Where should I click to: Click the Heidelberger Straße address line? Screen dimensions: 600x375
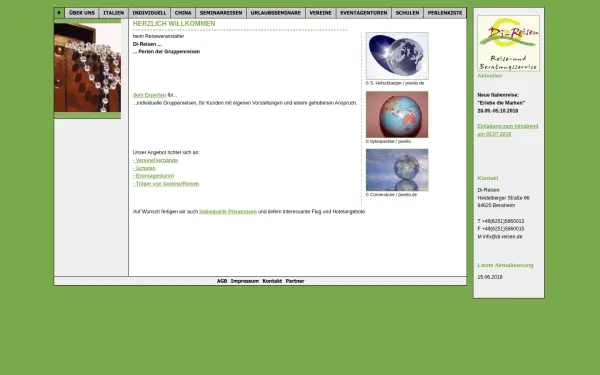click(x=503, y=198)
